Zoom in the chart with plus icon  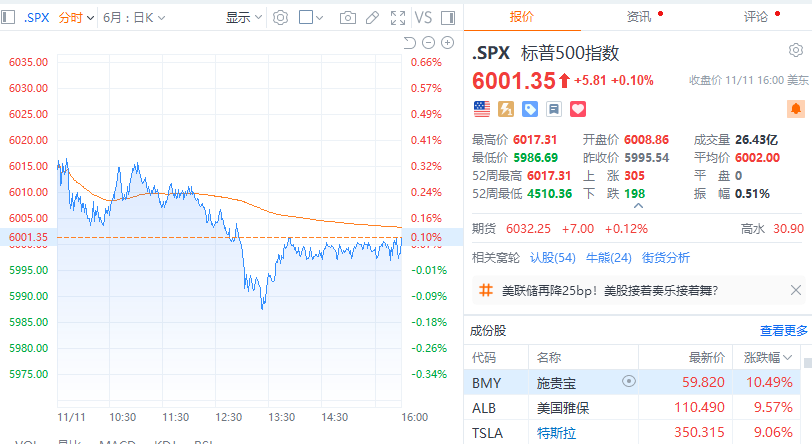pyautogui.click(x=446, y=42)
